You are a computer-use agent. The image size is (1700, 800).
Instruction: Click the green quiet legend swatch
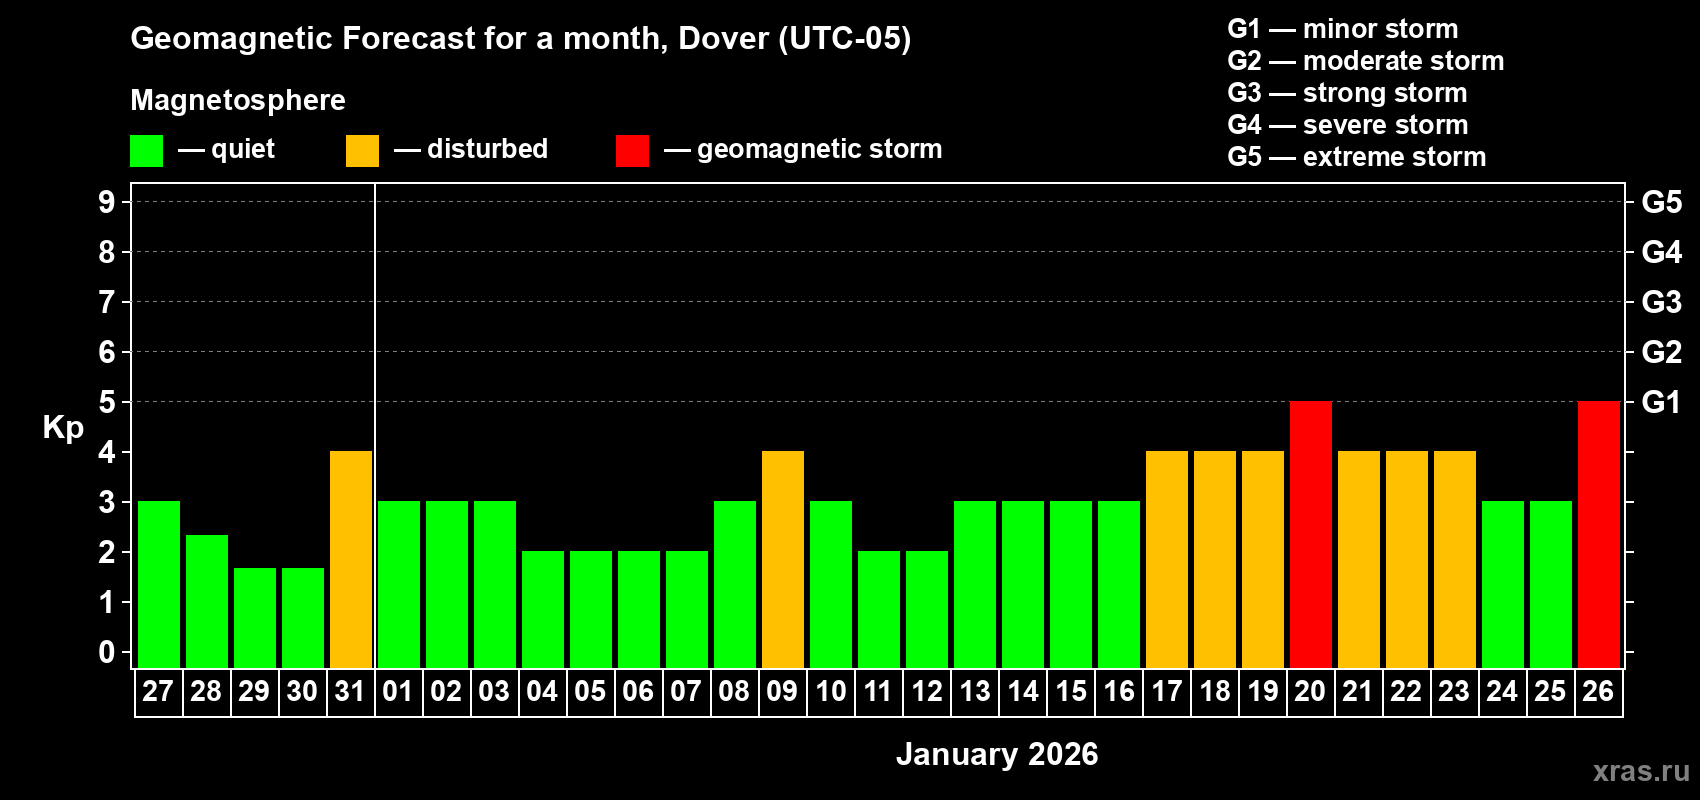pos(146,151)
